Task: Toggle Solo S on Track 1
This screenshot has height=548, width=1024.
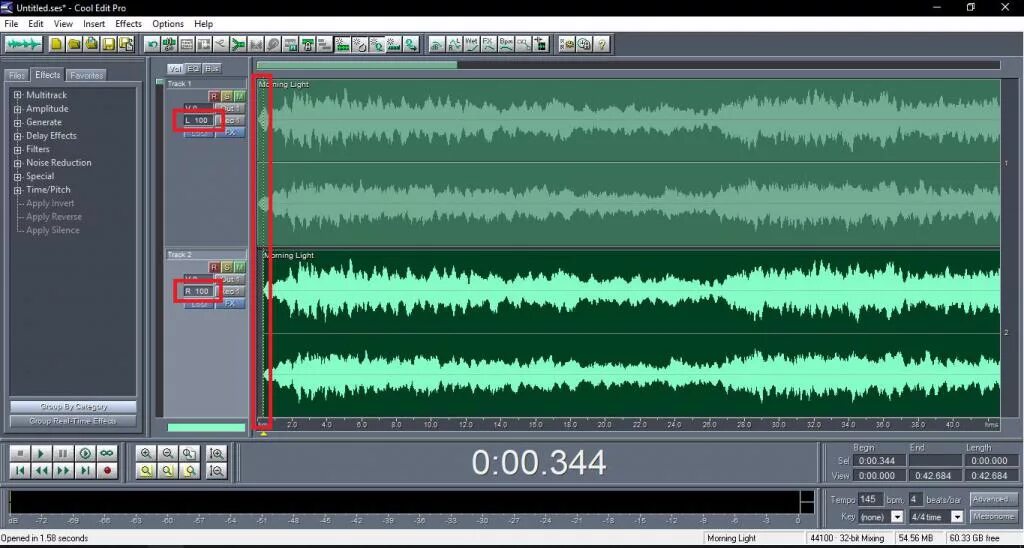Action: click(227, 96)
